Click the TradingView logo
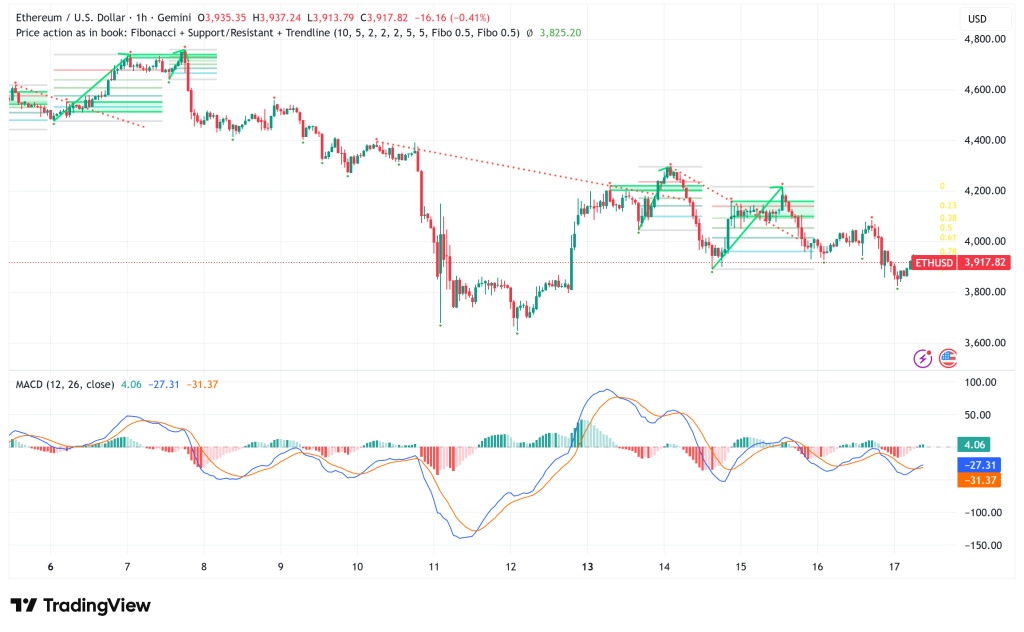Image resolution: width=1024 pixels, height=632 pixels. tap(80, 606)
